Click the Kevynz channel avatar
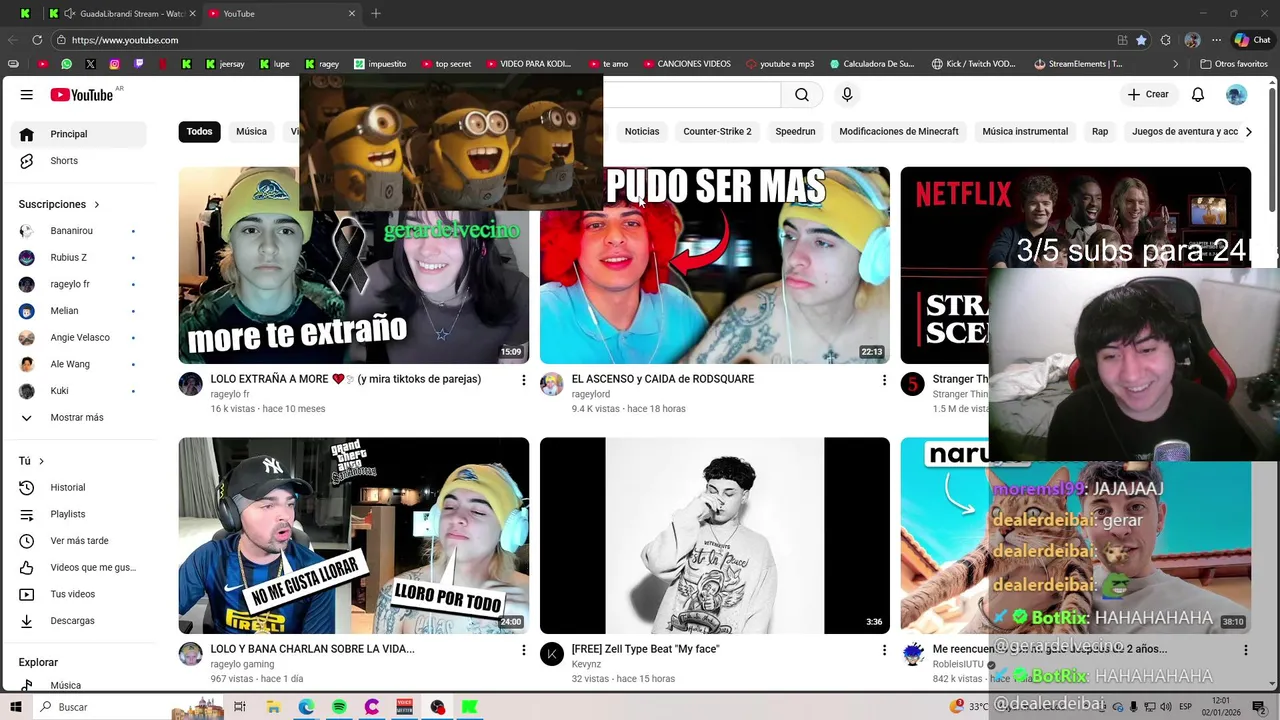Viewport: 1280px width, 720px height. (552, 655)
